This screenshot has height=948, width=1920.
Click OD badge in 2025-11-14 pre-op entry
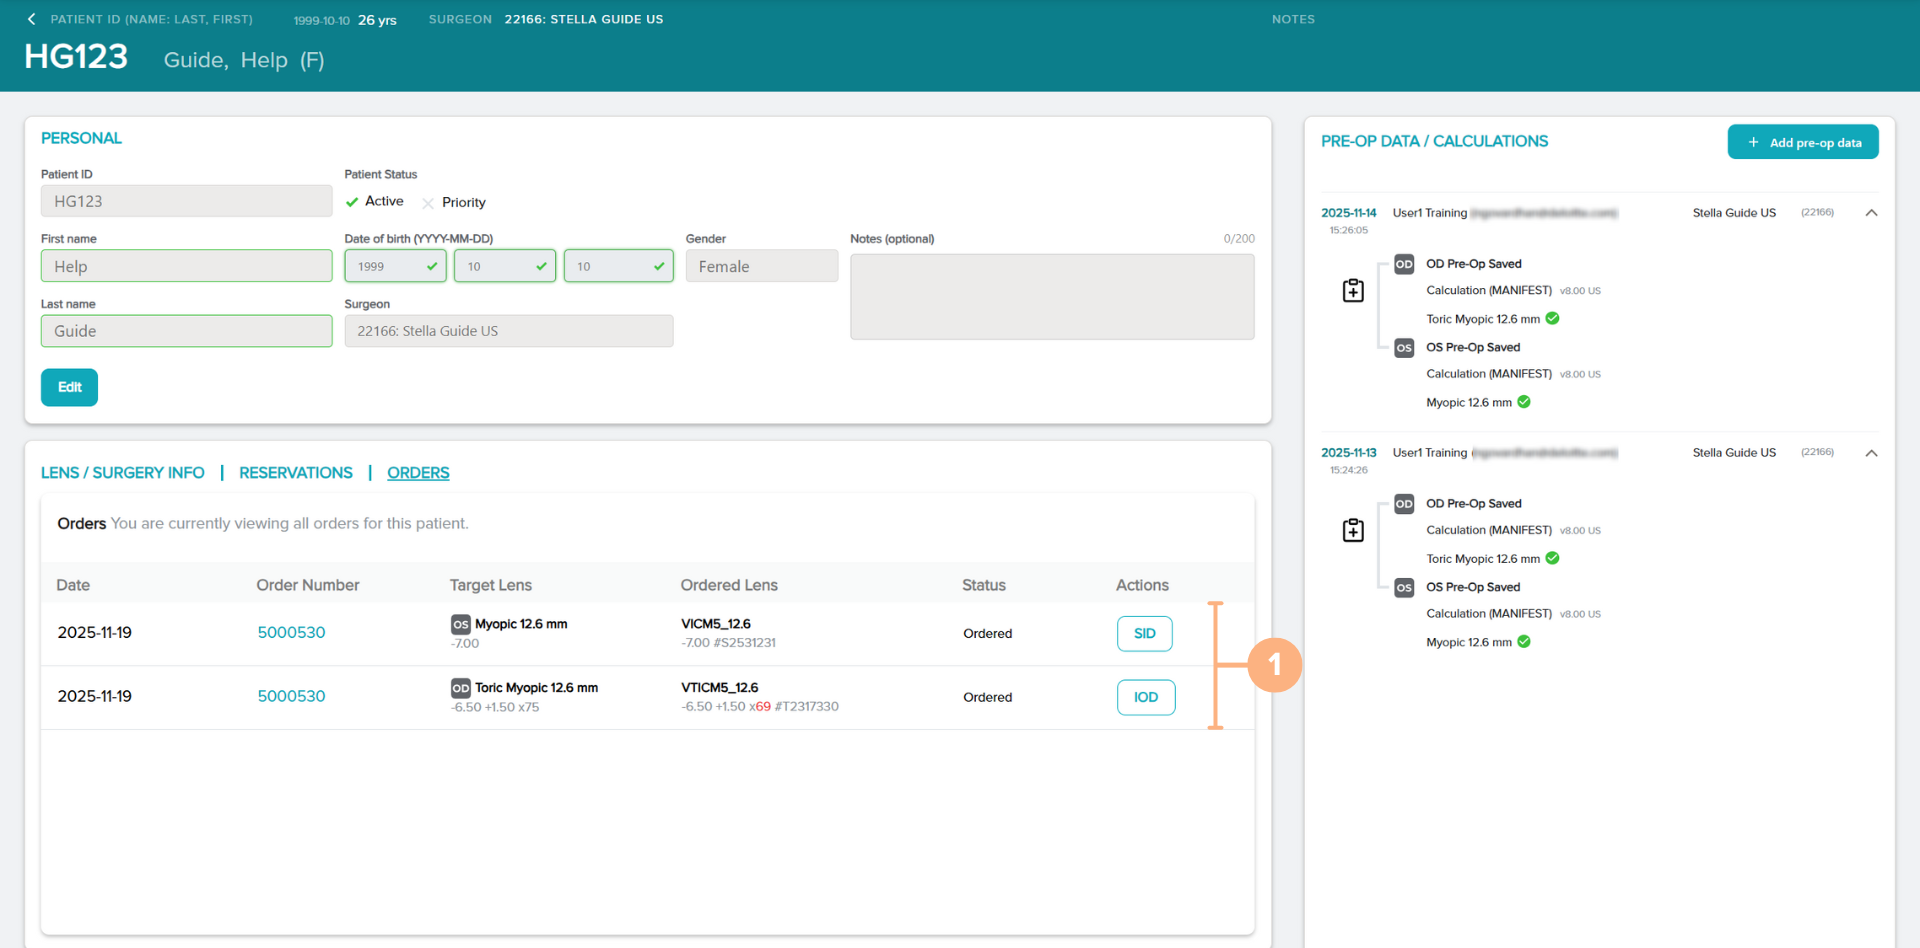1404,264
